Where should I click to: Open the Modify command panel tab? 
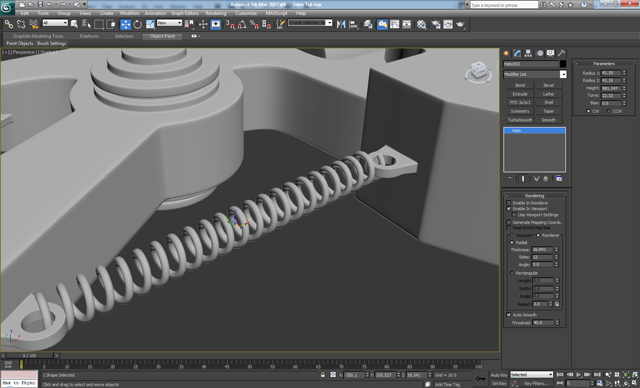[x=517, y=53]
